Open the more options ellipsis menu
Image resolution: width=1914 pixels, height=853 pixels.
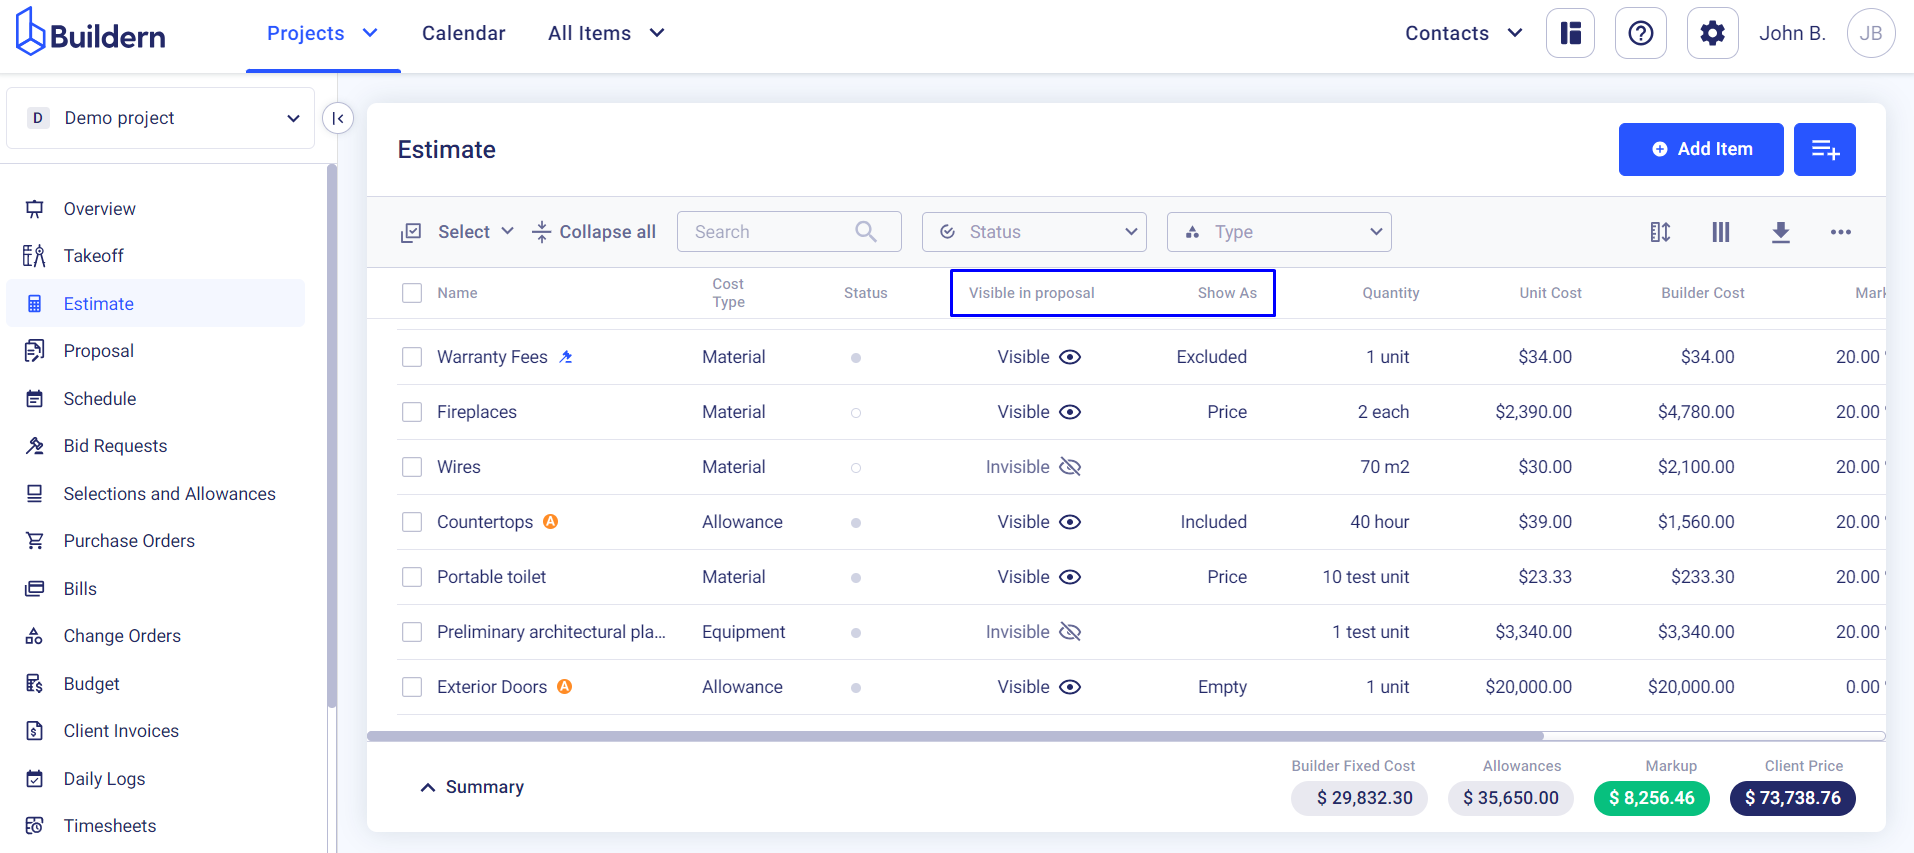[1840, 232]
